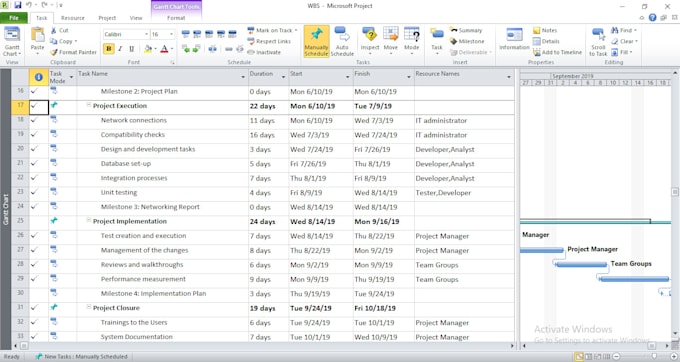Open the Help icon
The image size is (680, 362).
point(652,18)
